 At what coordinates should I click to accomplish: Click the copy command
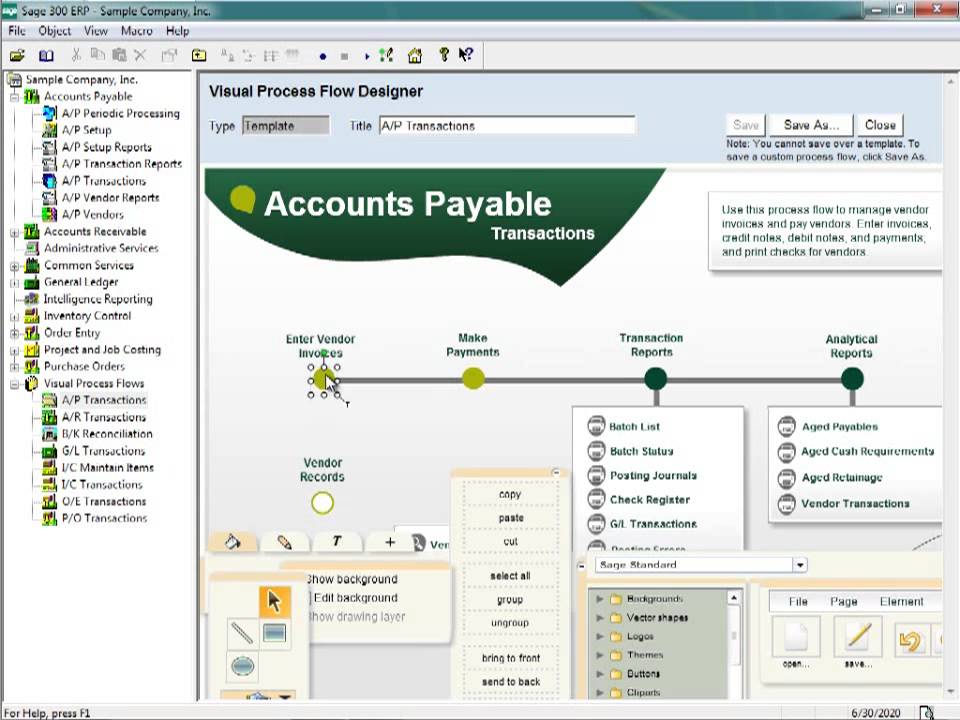point(510,494)
